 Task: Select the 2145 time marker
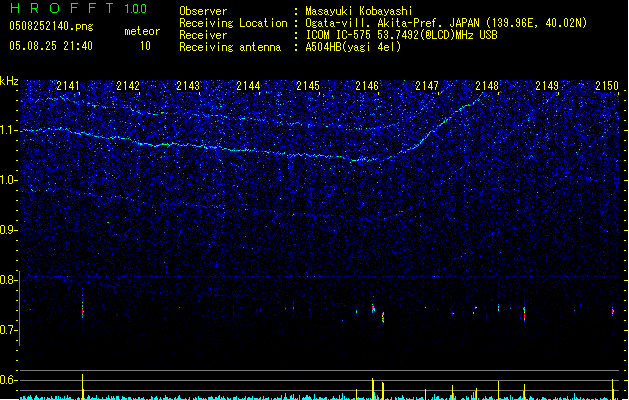[x=308, y=87]
